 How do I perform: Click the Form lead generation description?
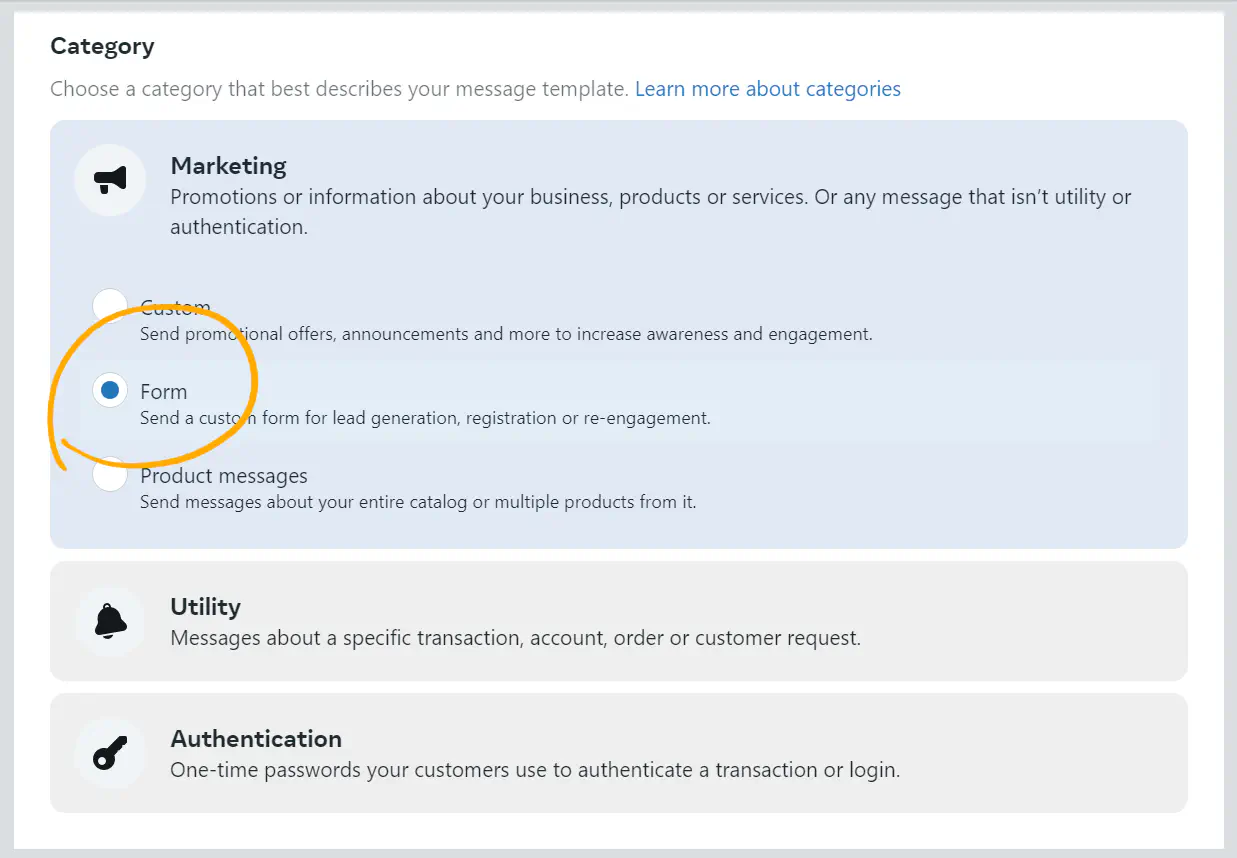click(x=425, y=418)
